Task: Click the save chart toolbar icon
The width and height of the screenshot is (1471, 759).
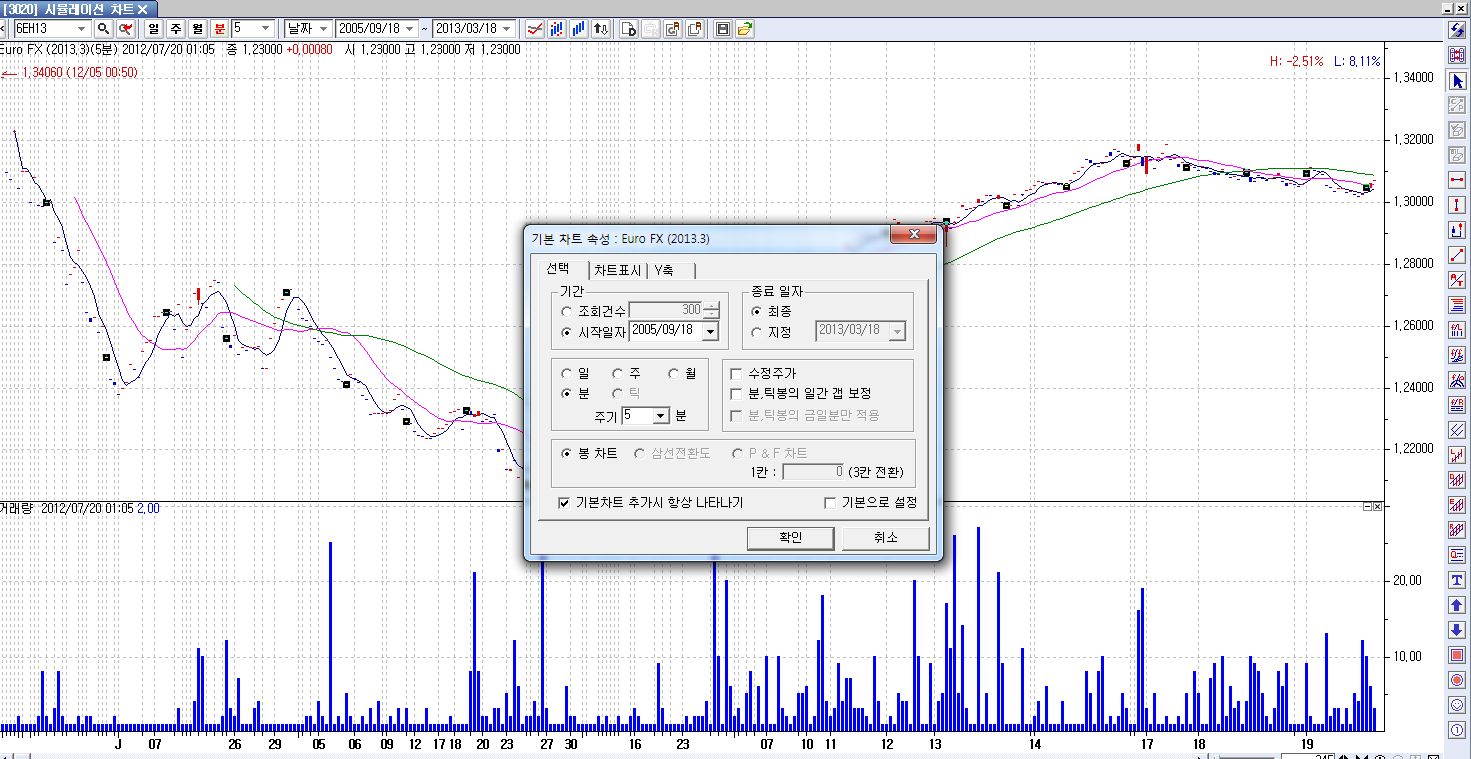Action: click(x=723, y=29)
